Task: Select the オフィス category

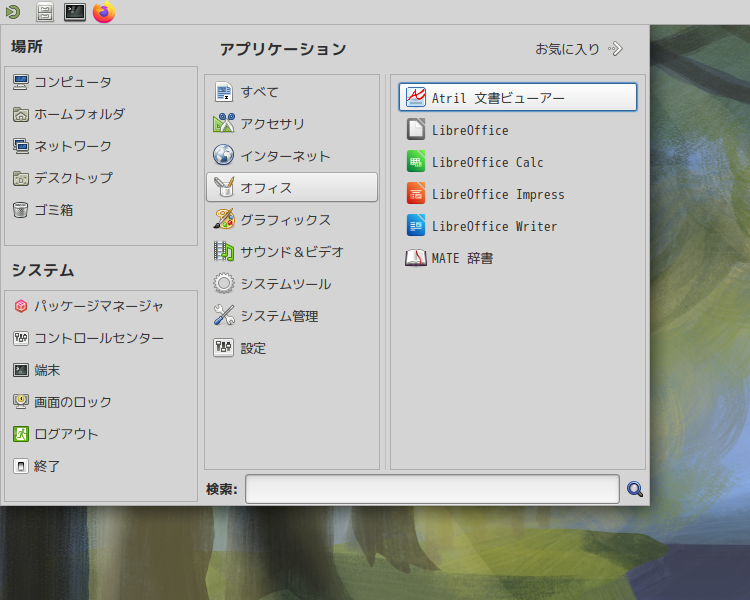Action: 292,187
